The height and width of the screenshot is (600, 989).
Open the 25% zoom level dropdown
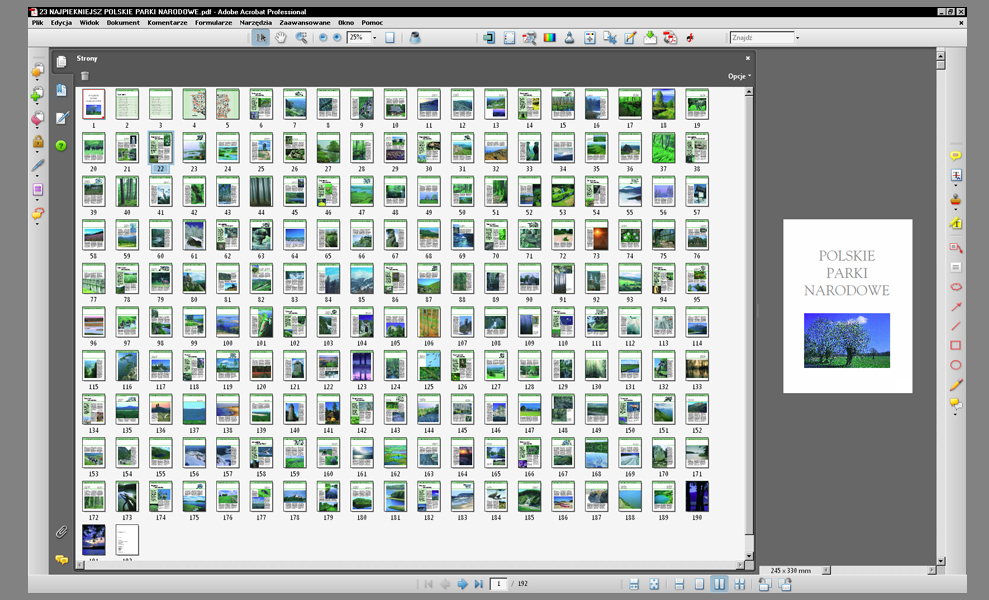click(375, 38)
